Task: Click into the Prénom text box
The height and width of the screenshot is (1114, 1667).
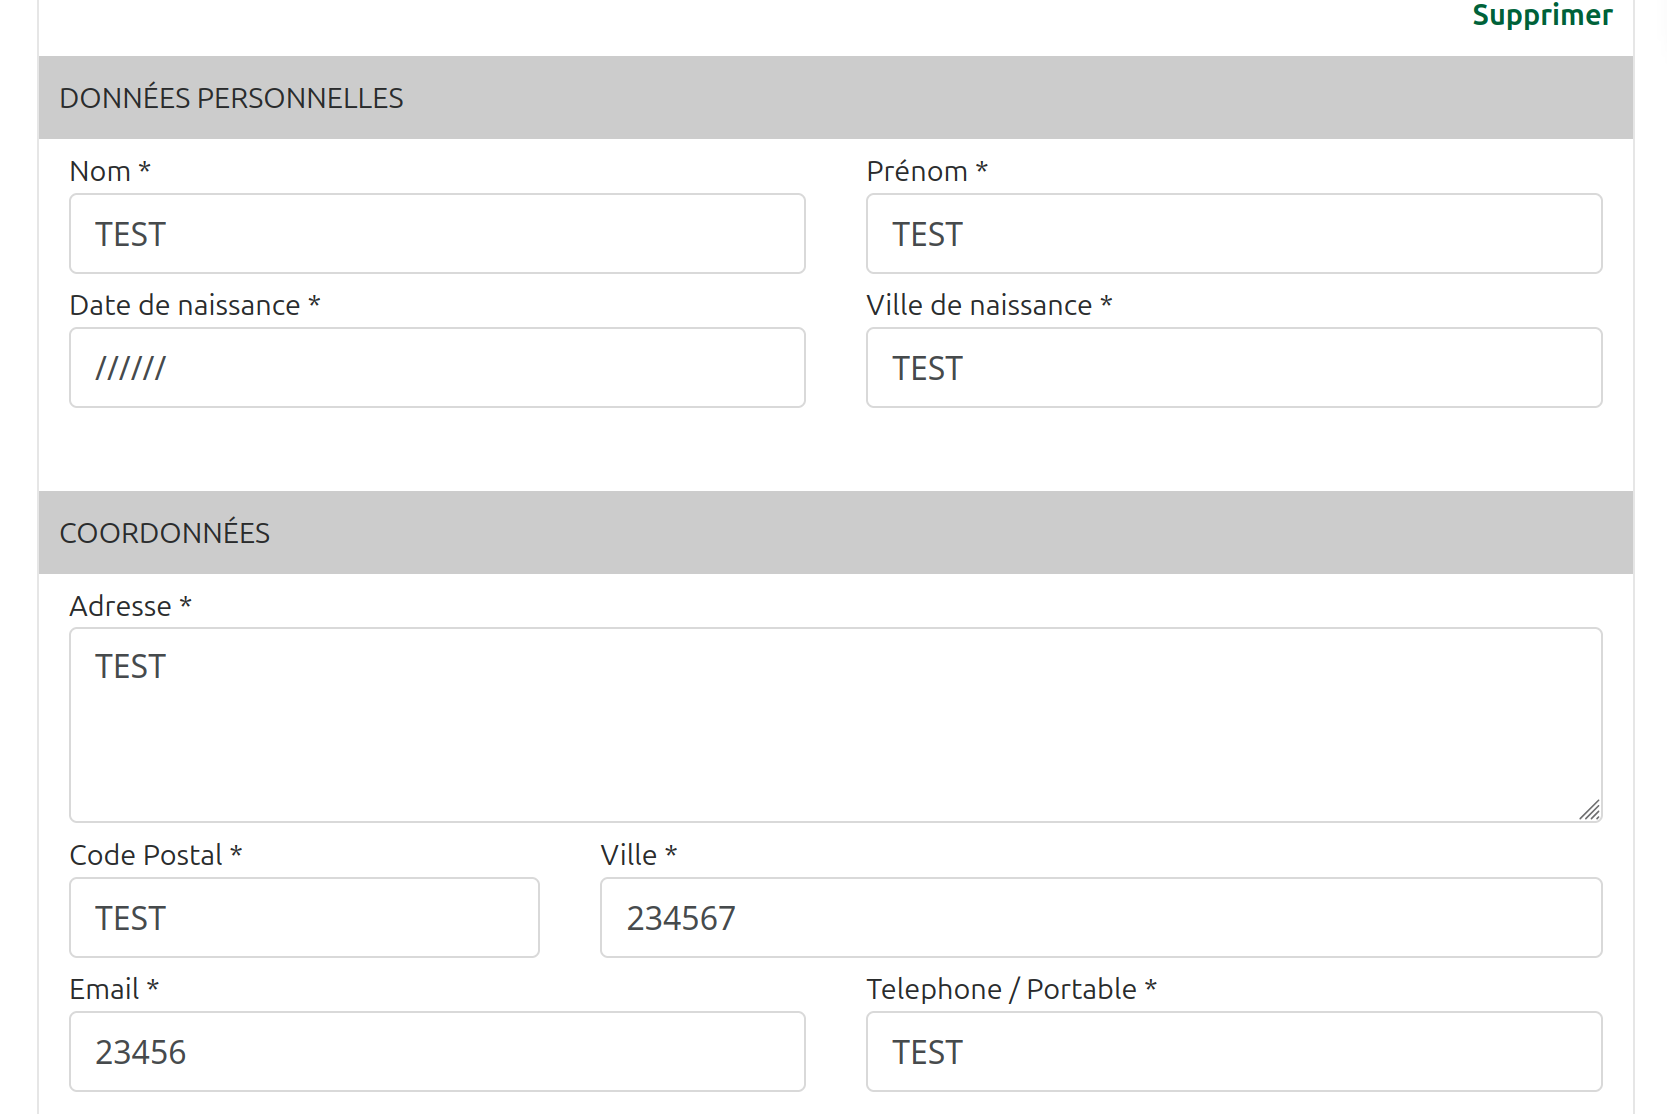Action: tap(1233, 234)
